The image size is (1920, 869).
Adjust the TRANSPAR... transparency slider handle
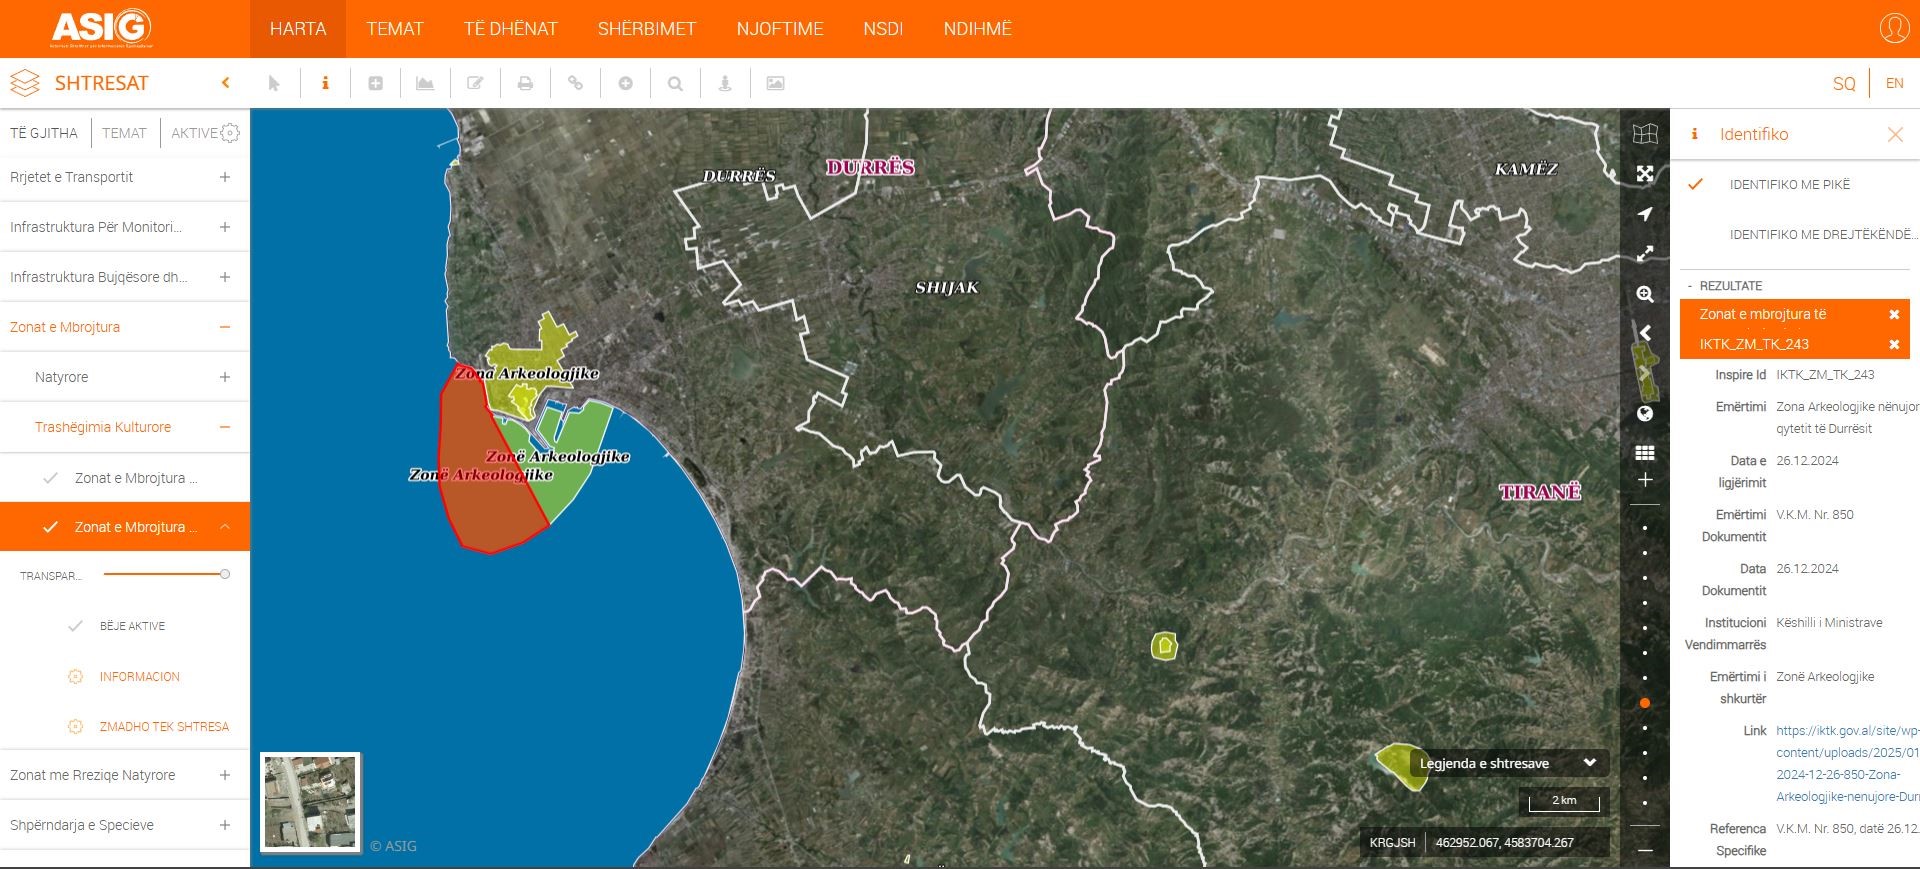[225, 574]
